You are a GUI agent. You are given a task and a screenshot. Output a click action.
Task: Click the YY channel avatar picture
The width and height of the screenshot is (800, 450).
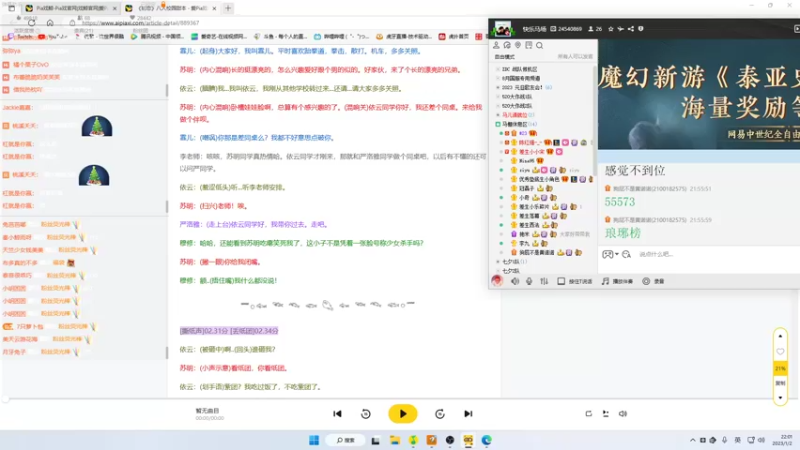503,29
